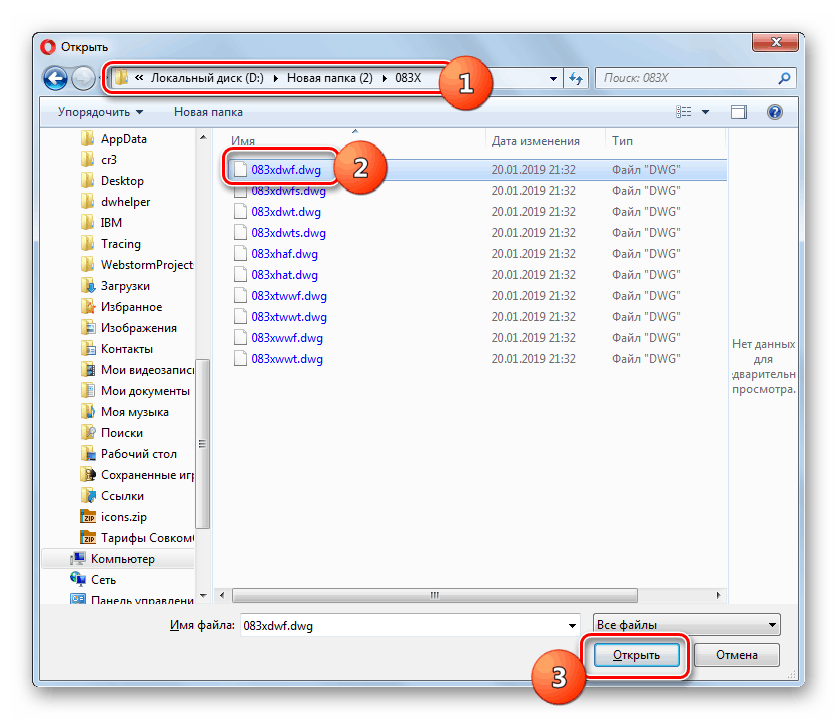
Task: Select the file 083xhat.dwg
Action: [285, 275]
